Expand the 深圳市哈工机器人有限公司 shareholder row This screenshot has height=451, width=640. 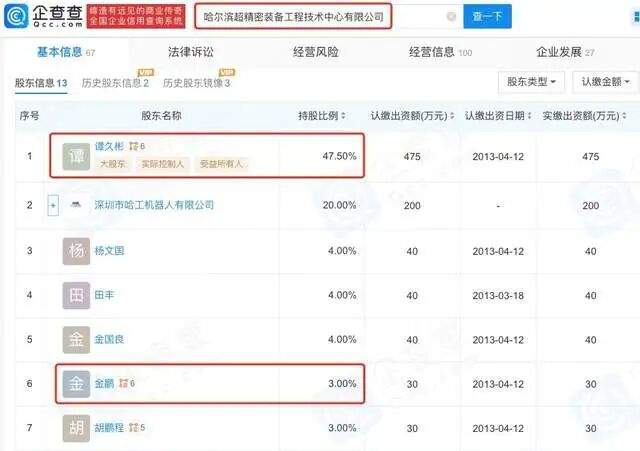pyautogui.click(x=53, y=205)
